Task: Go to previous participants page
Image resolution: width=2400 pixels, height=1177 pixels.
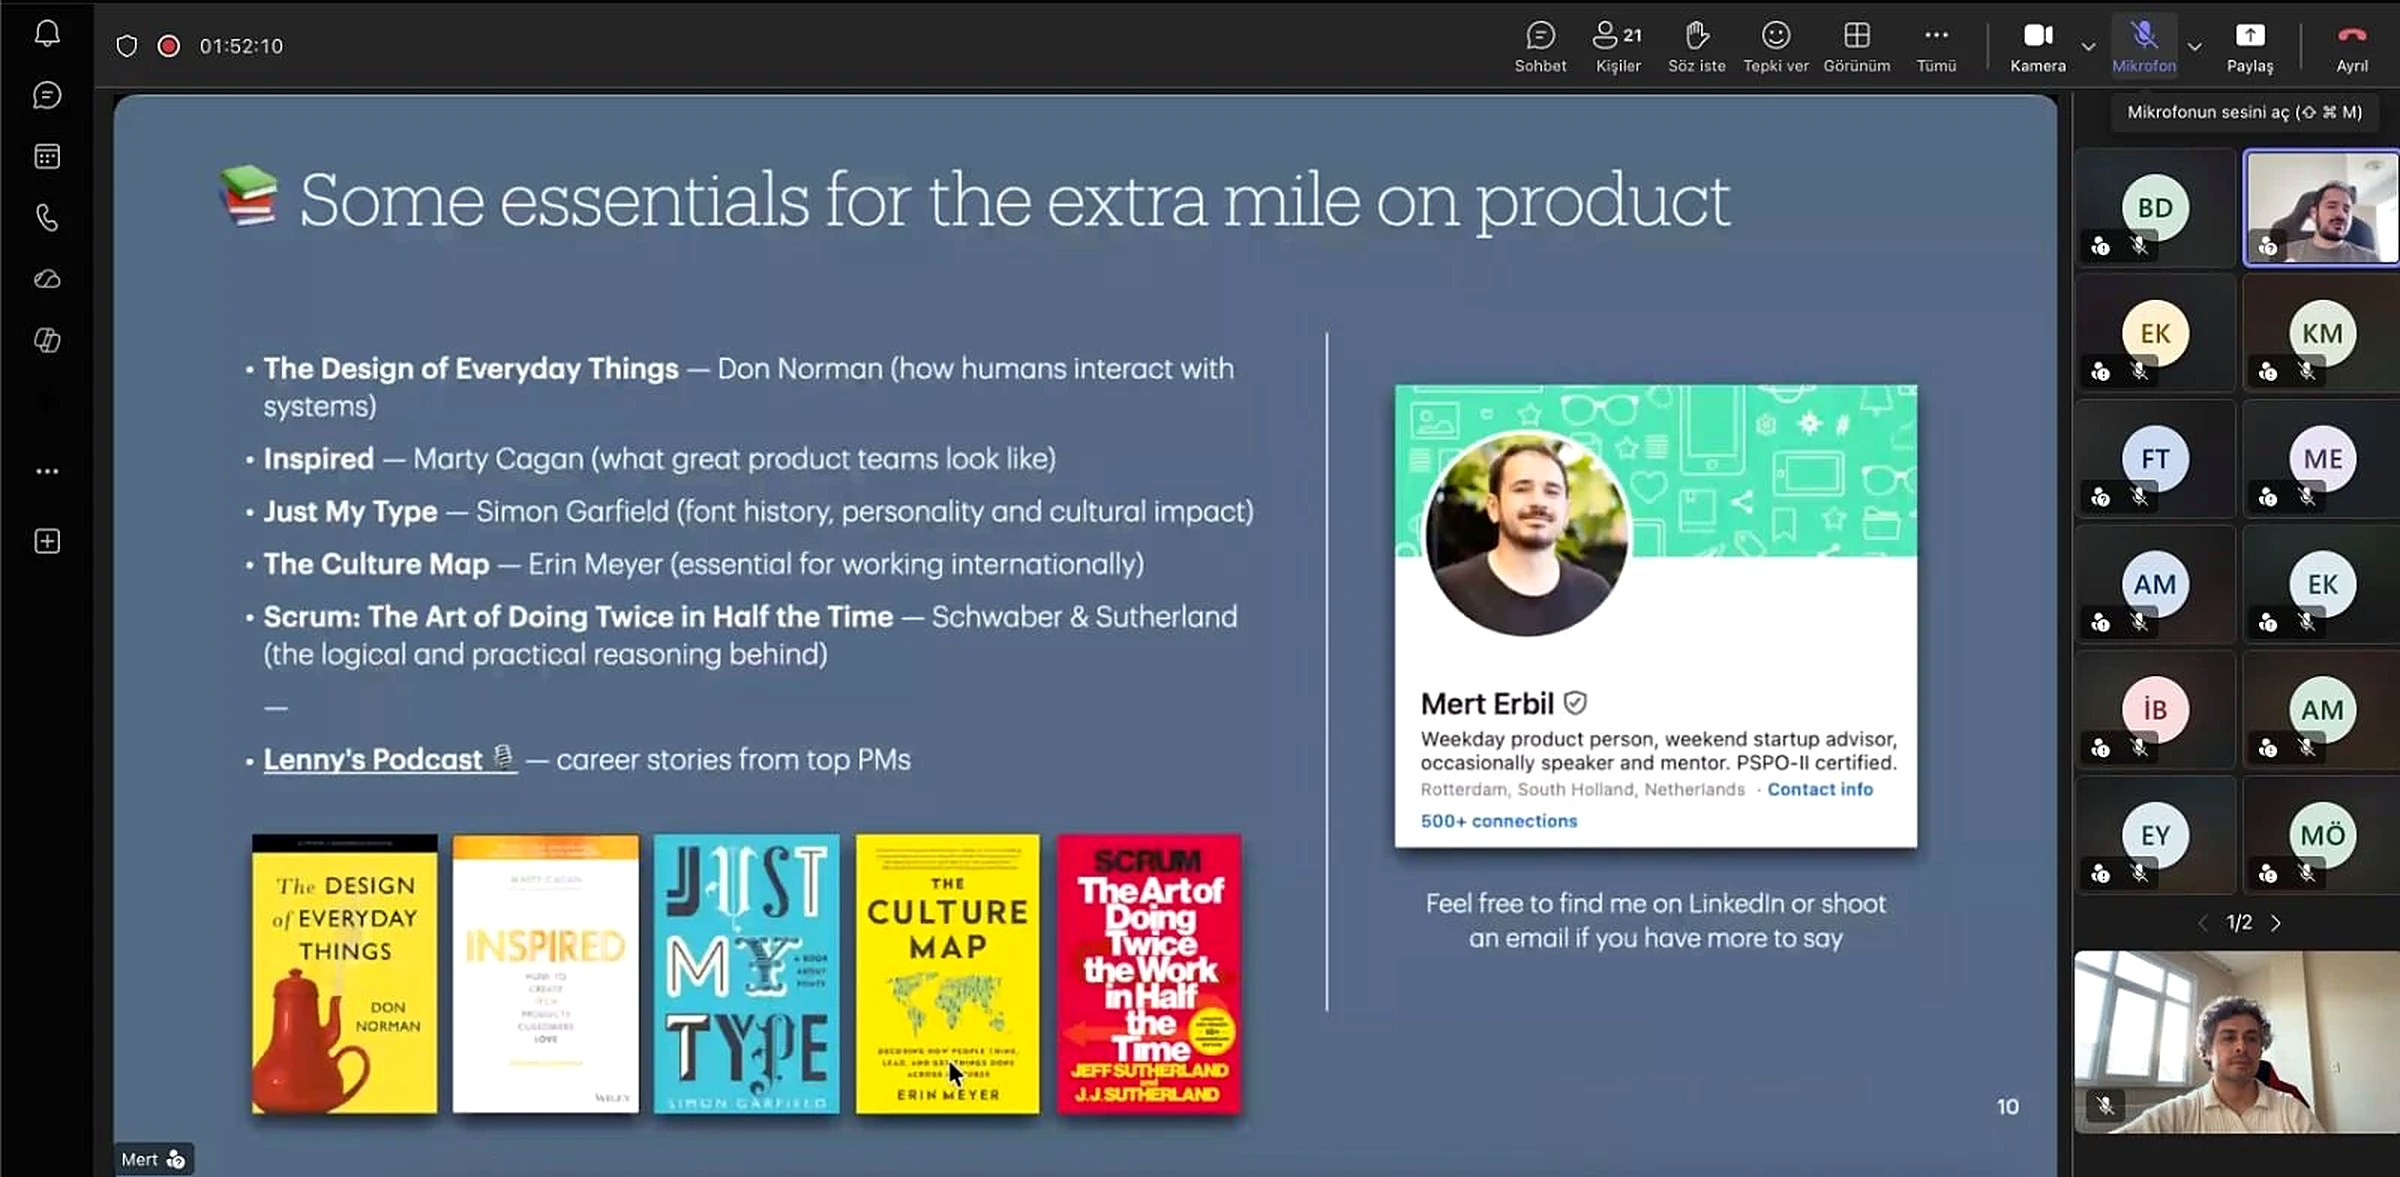Action: point(2202,923)
